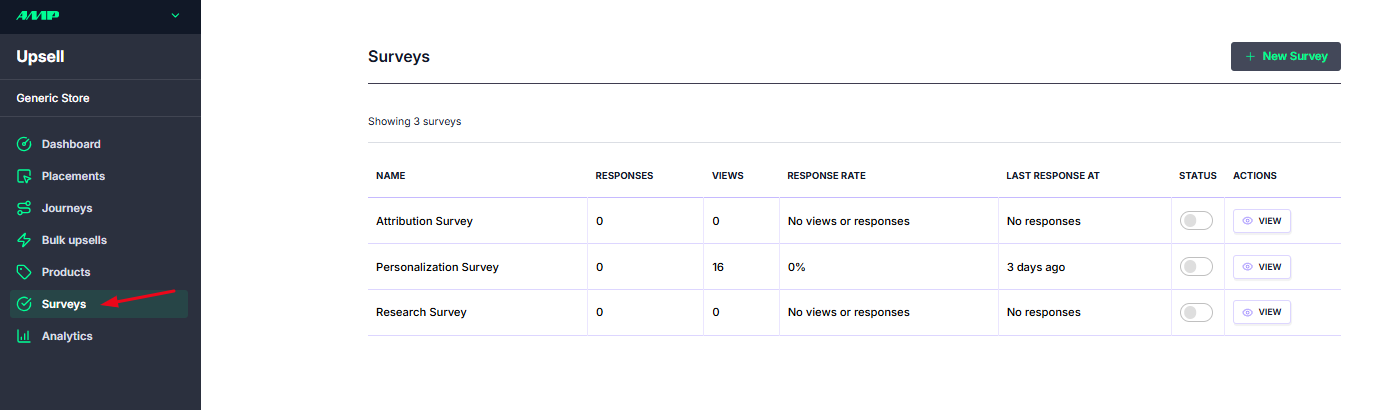Click the 16 views value
This screenshot has height=410, width=1374.
[718, 267]
